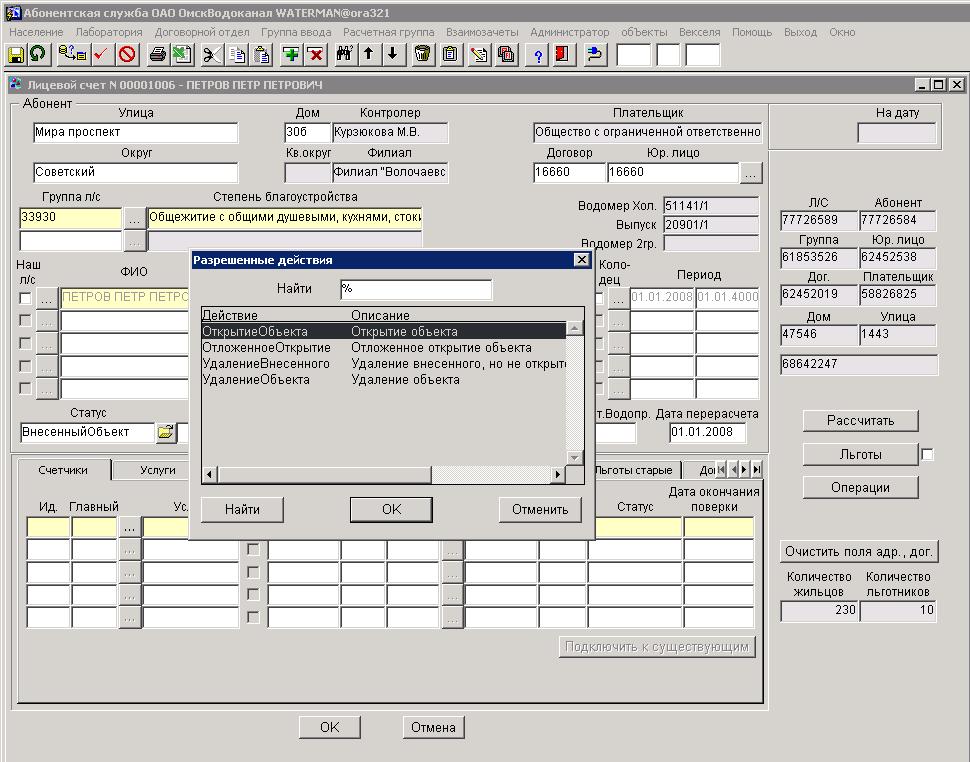Screen dimensions: 970x762
Task: Check the first Наш л/с checkbox
Action: tap(26, 298)
